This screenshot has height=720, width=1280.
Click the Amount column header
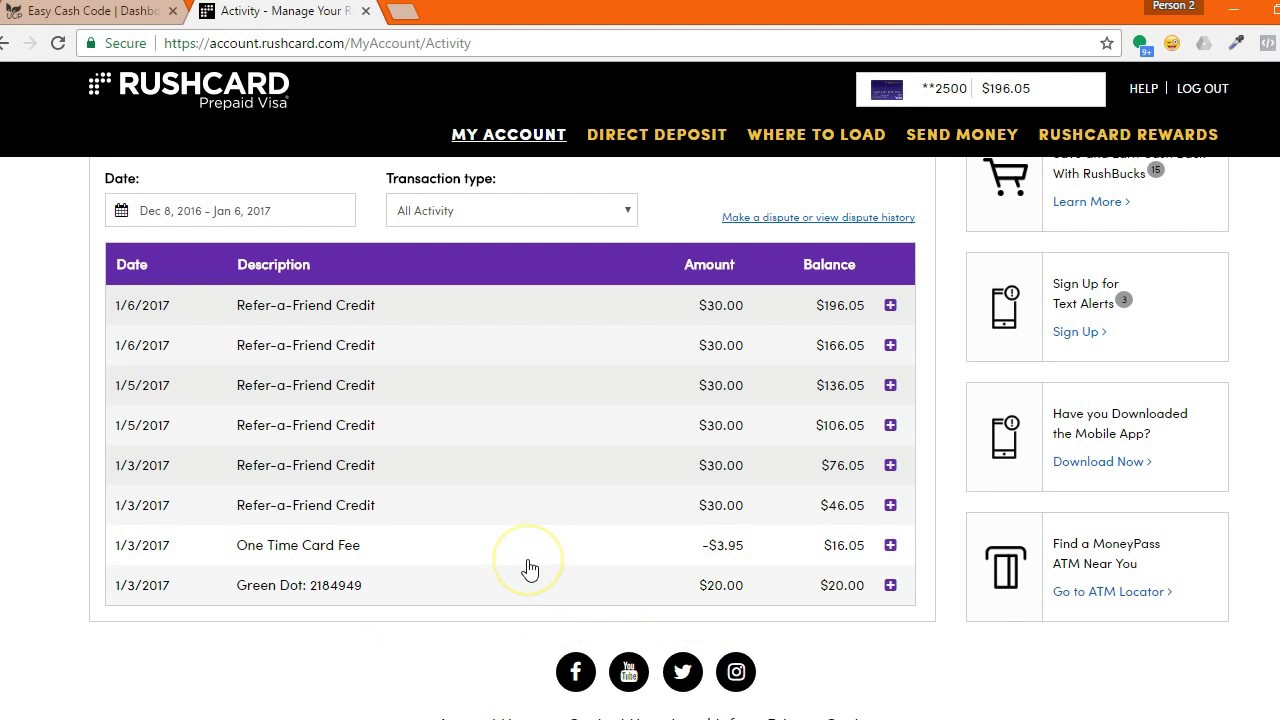click(x=709, y=265)
